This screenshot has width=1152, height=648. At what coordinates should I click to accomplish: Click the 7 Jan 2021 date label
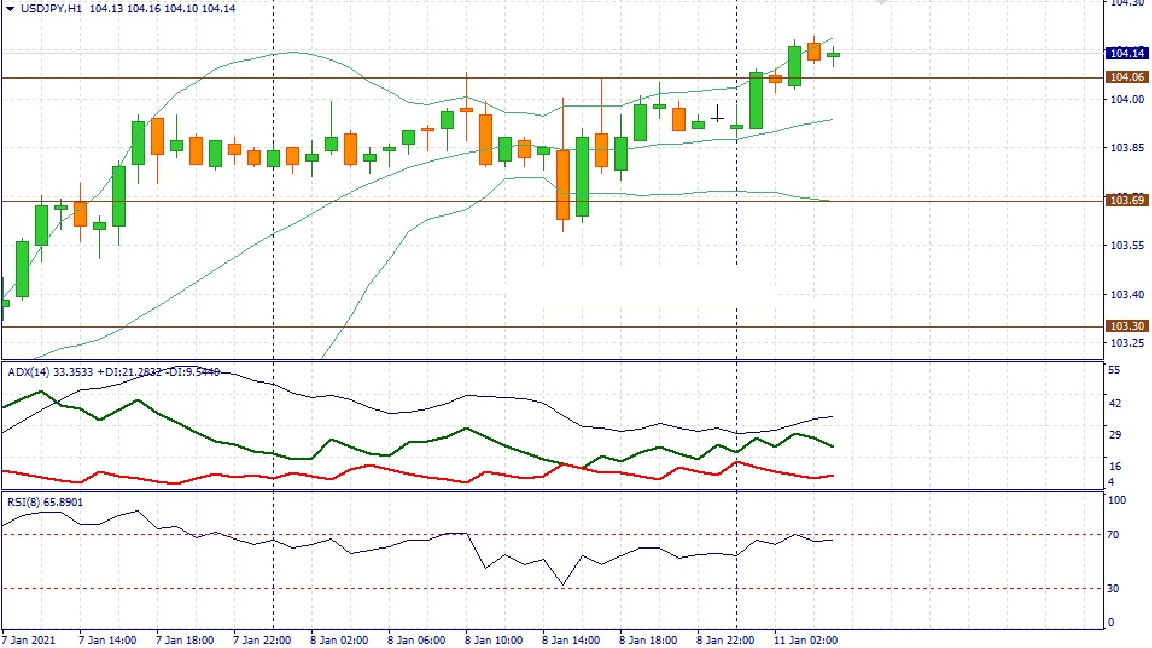29,639
